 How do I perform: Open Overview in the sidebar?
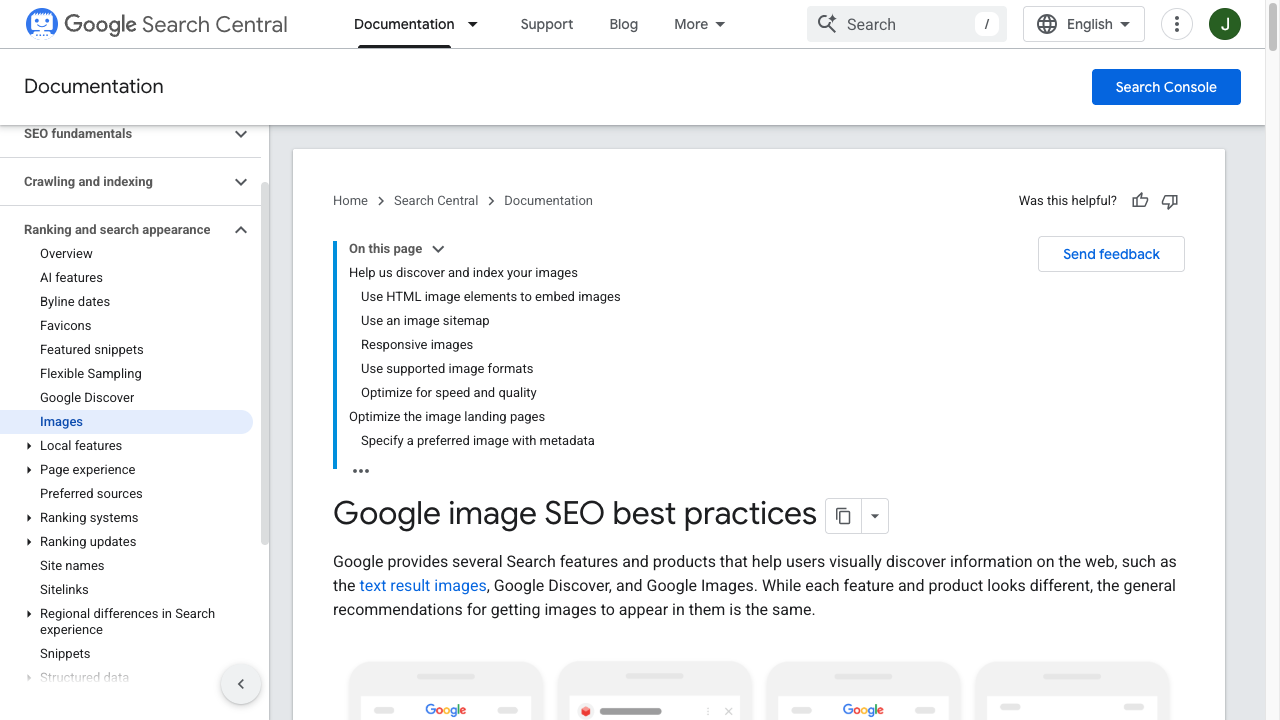66,254
